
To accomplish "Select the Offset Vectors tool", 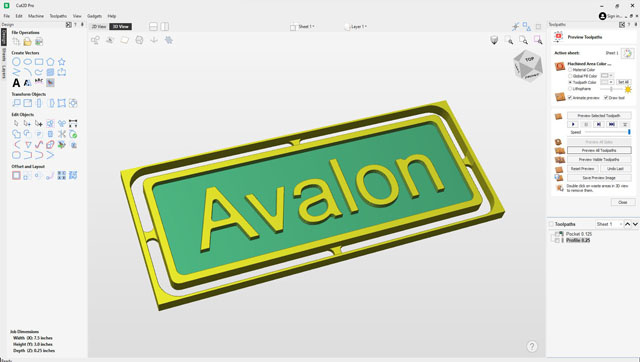I will coord(16,175).
